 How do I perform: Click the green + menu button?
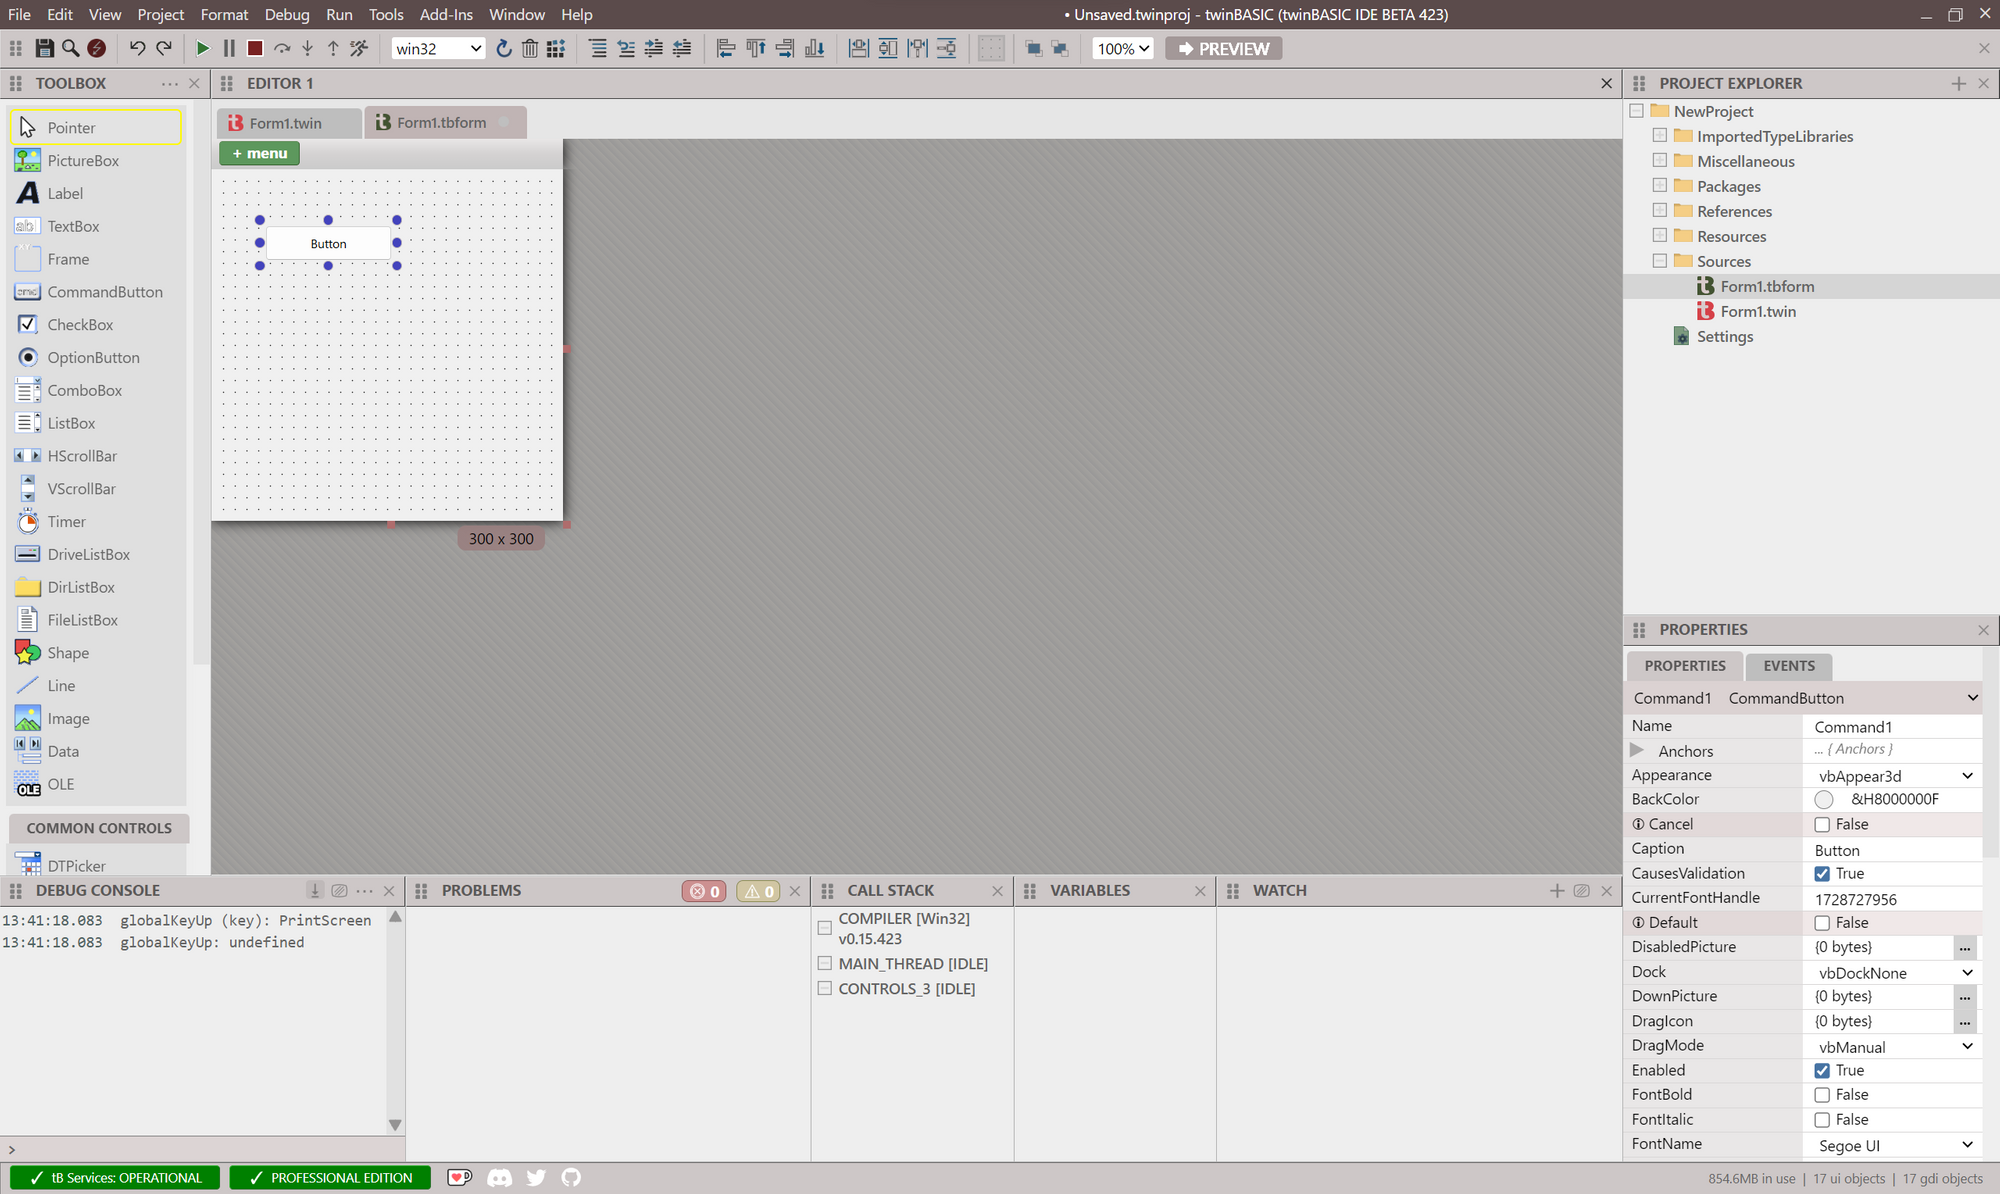coord(260,153)
